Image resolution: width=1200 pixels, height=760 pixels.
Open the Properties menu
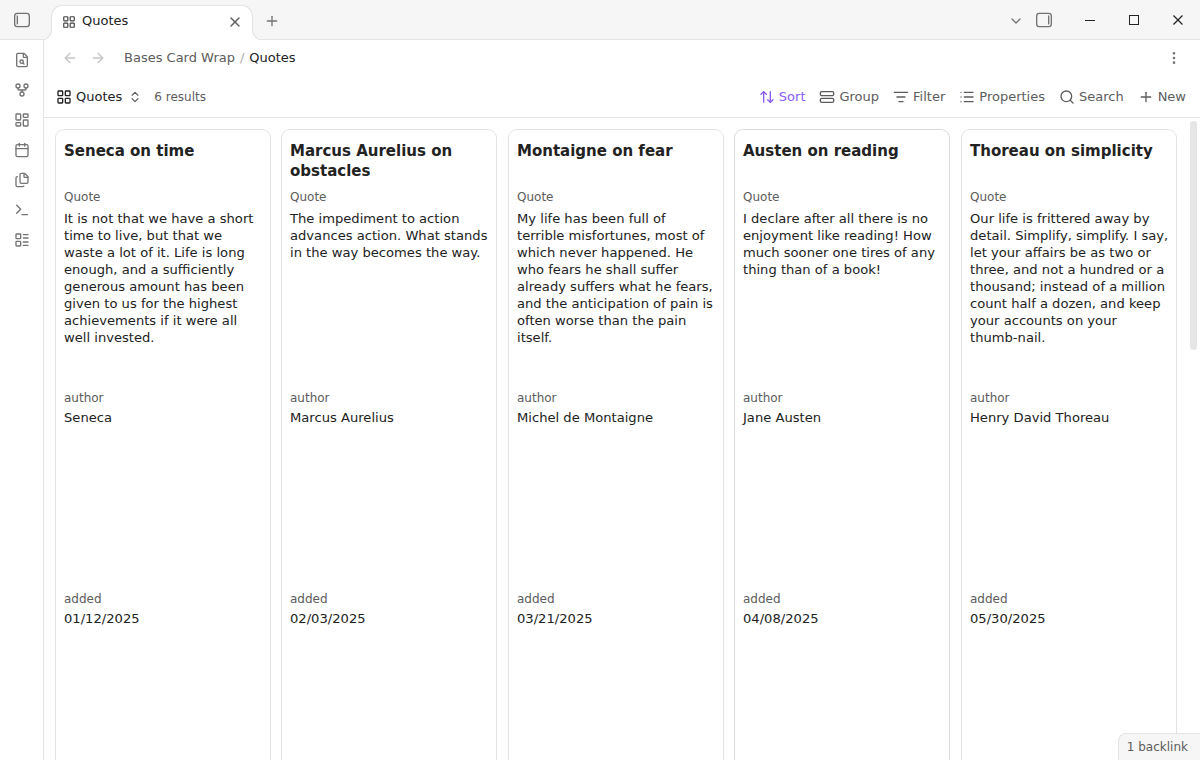click(x=1002, y=97)
